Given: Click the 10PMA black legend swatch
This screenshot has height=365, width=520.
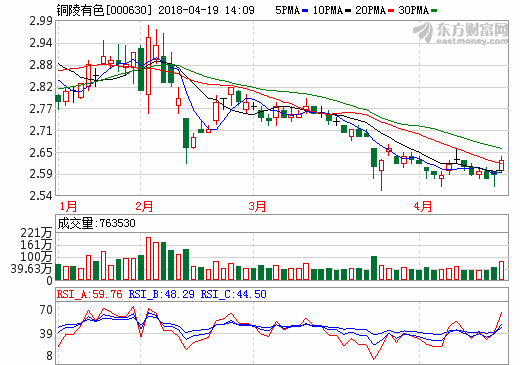Looking at the screenshot, I should [348, 11].
